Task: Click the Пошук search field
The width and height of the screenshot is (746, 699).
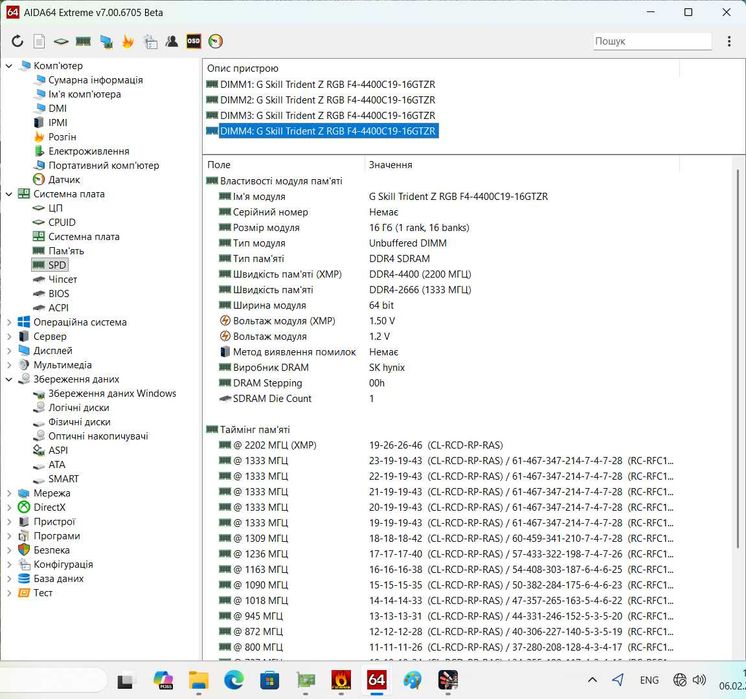Action: (650, 41)
